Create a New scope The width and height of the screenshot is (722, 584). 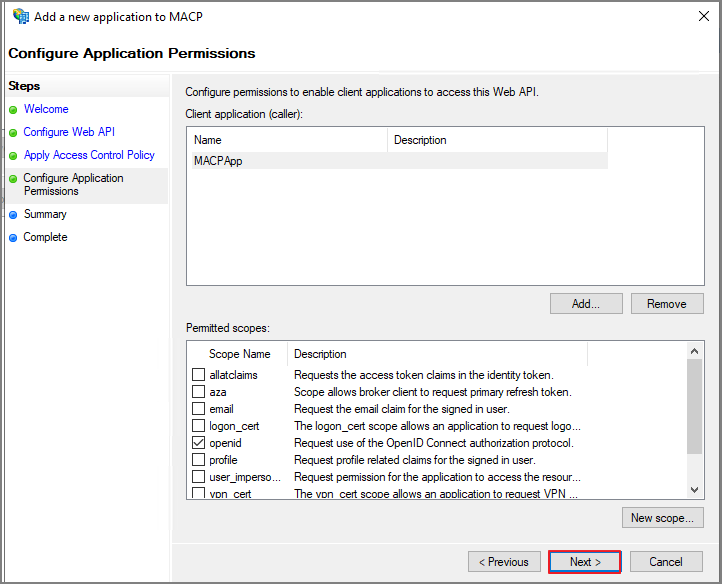coord(663,518)
